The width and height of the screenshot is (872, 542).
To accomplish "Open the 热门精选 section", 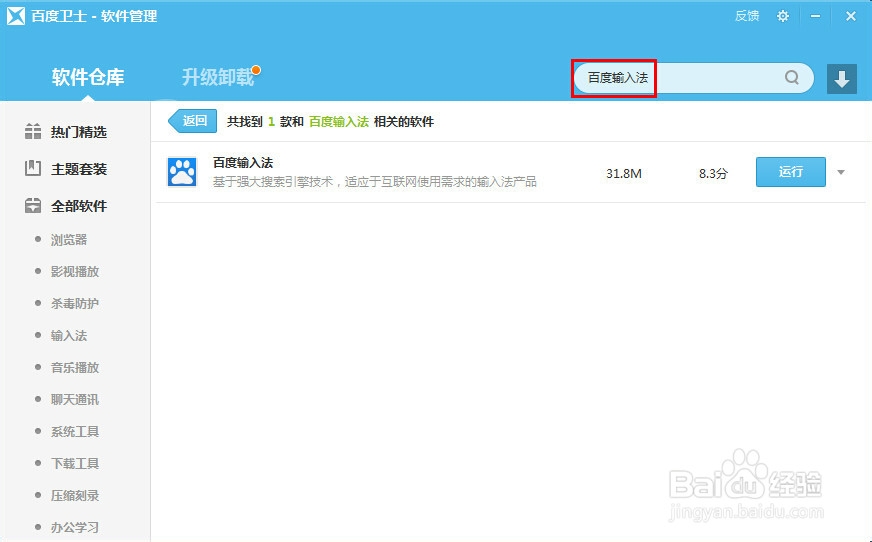I will (x=78, y=132).
